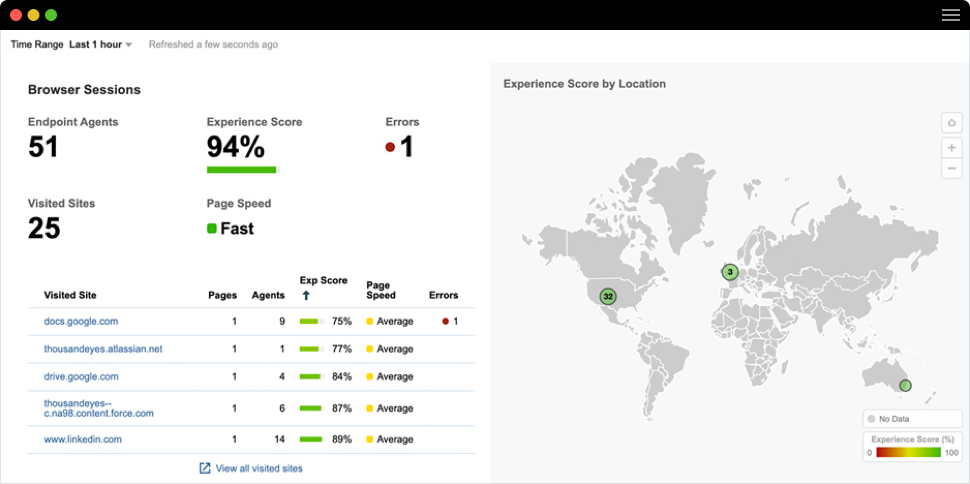
Task: Click the Experience Score color gradient legend
Action: click(x=908, y=452)
